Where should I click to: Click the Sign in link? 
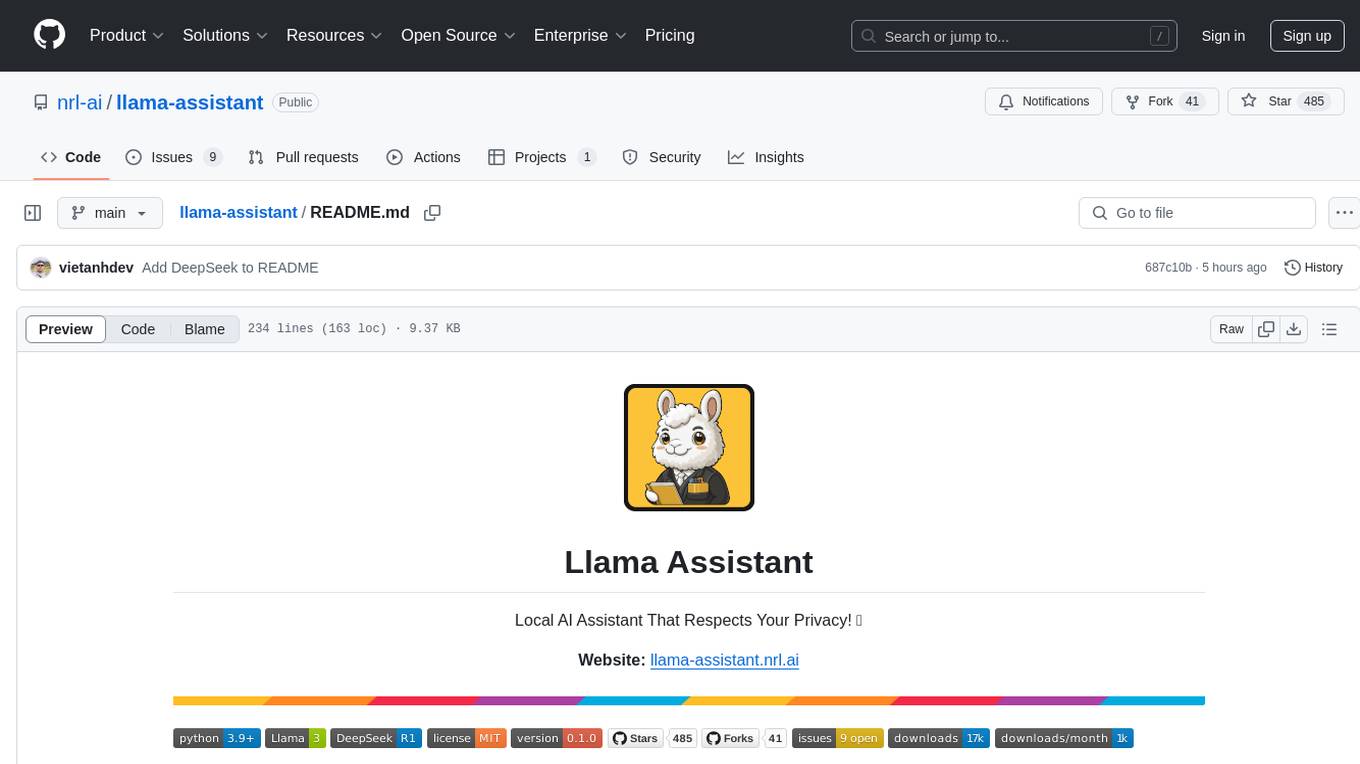pos(1223,36)
